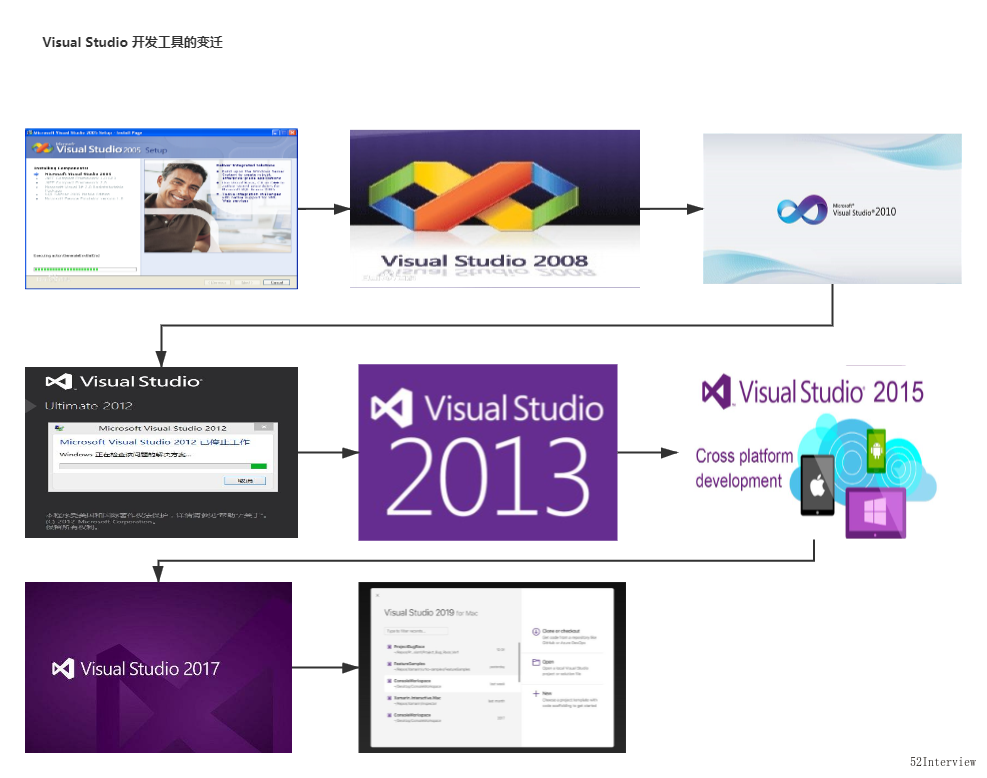987x778 pixels.
Task: Click the Apple logo on the black tablet
Action: tap(818, 485)
